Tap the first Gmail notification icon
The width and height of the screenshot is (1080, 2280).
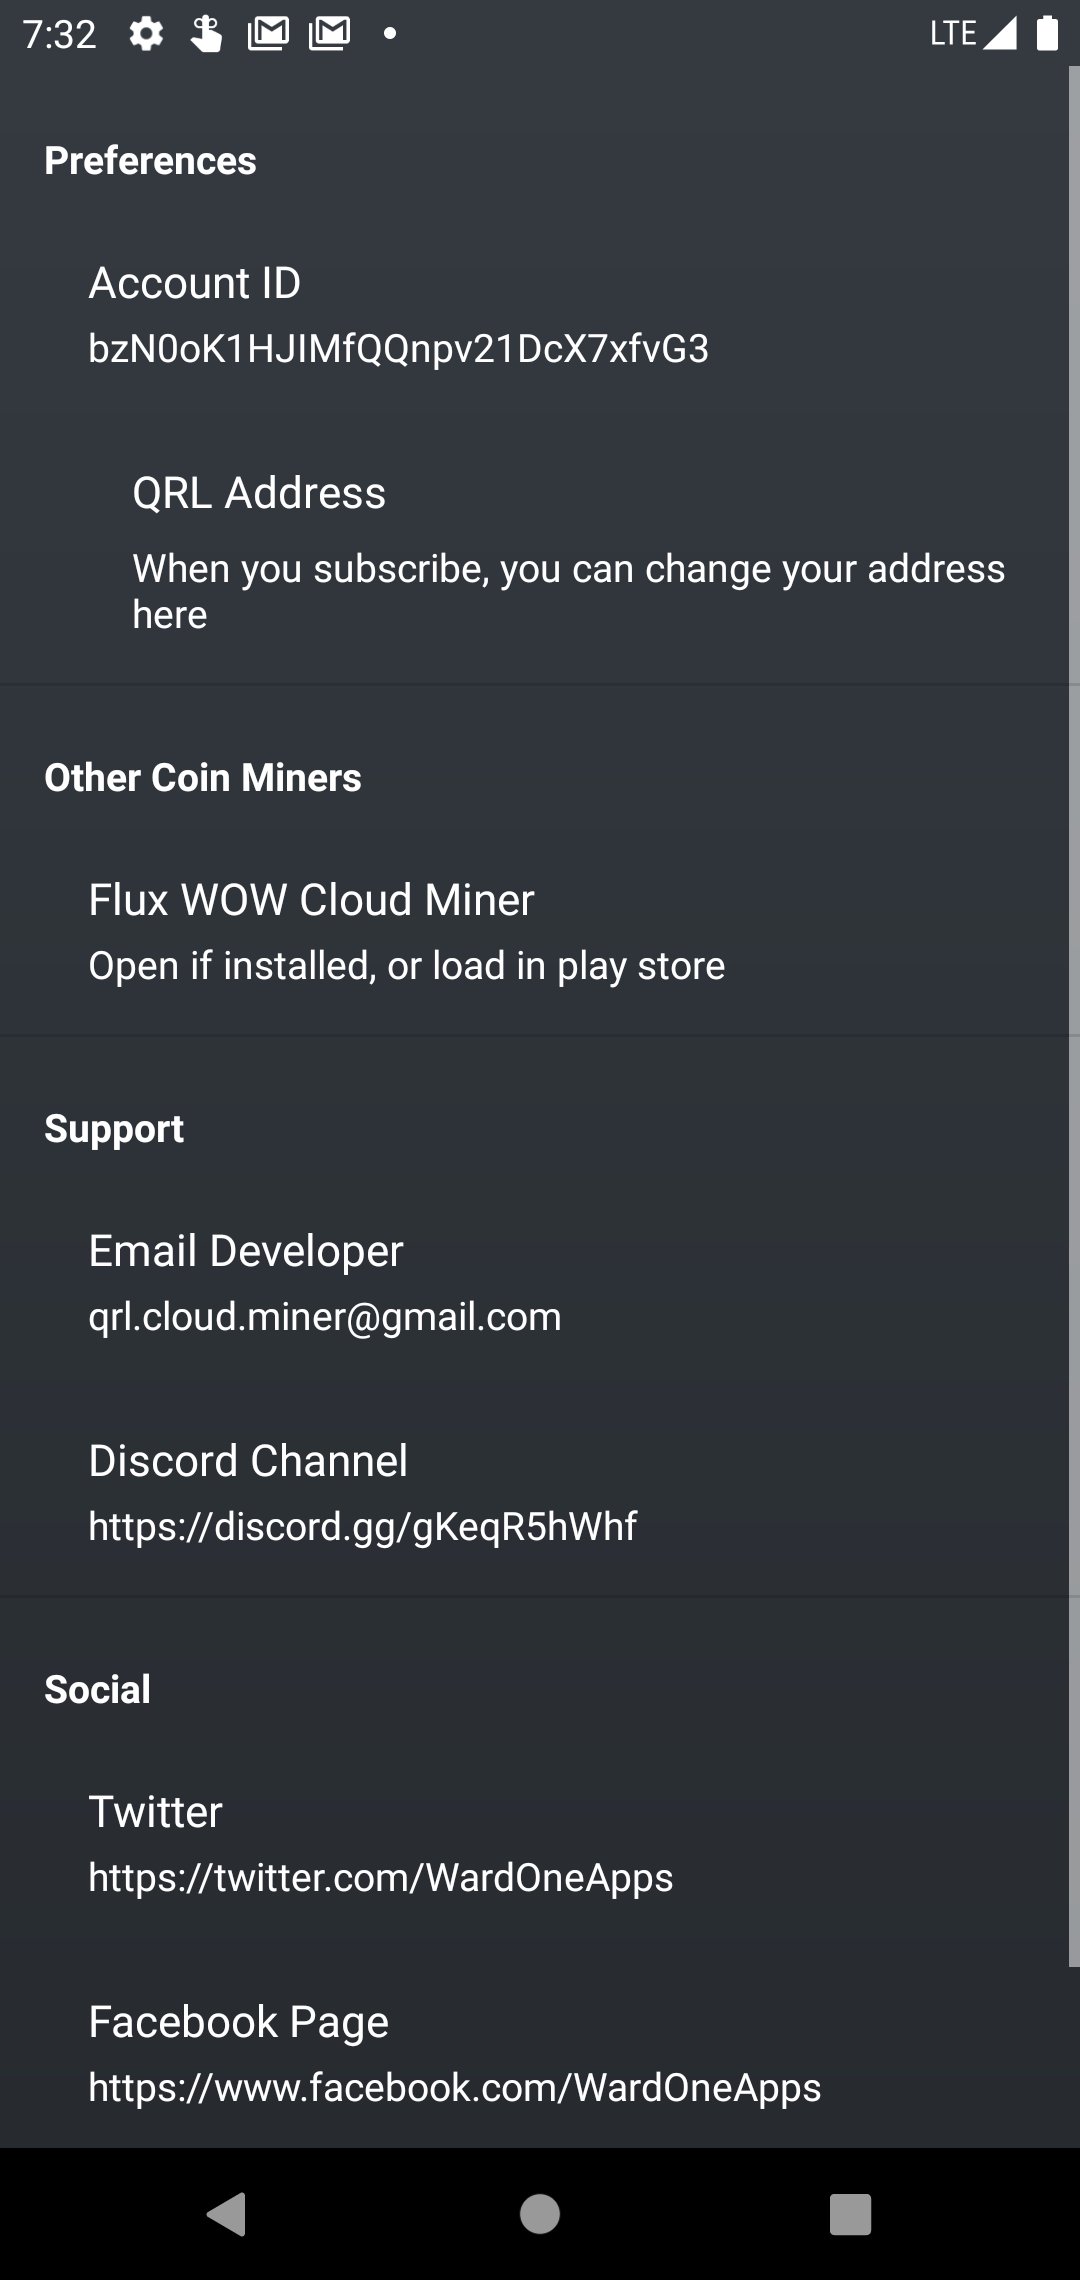pyautogui.click(x=268, y=35)
